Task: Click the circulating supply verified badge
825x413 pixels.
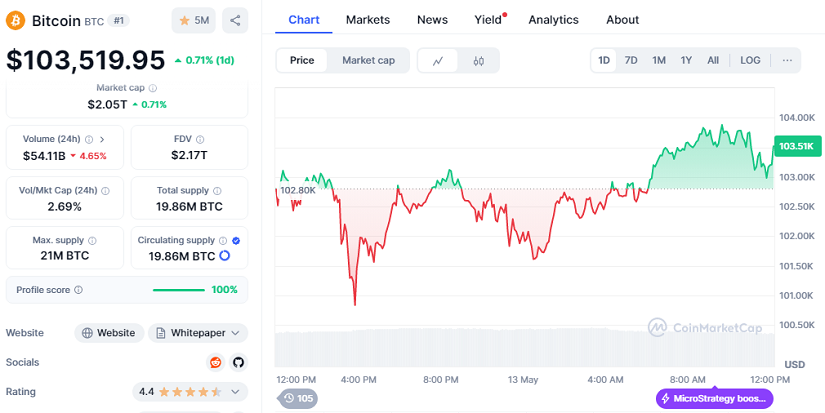Action: 236,240
